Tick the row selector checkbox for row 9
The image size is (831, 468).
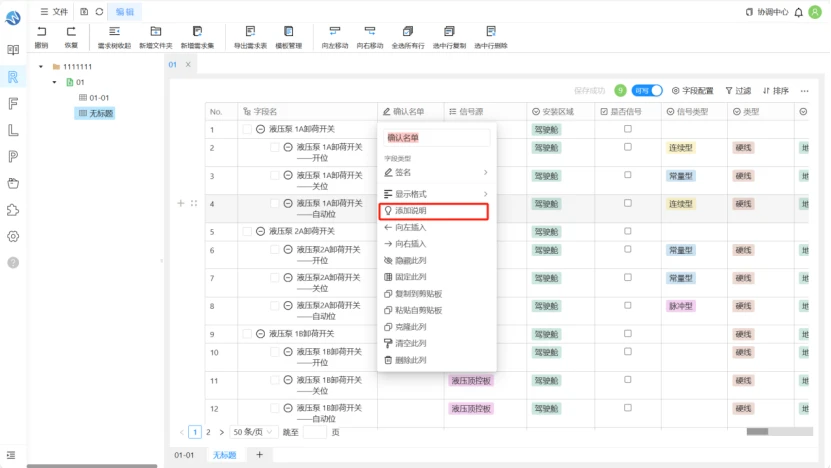[x=247, y=333]
